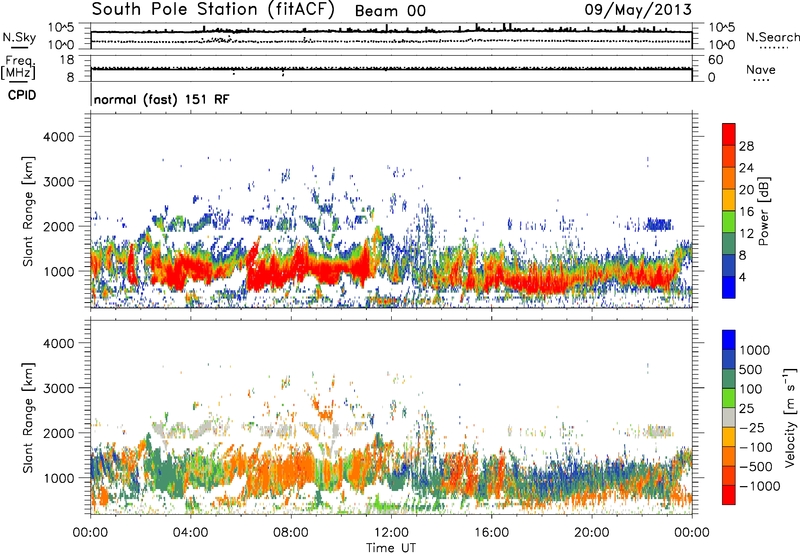800x554 pixels.
Task: Click the Power [dB] colorbar label
Action: tap(764, 211)
